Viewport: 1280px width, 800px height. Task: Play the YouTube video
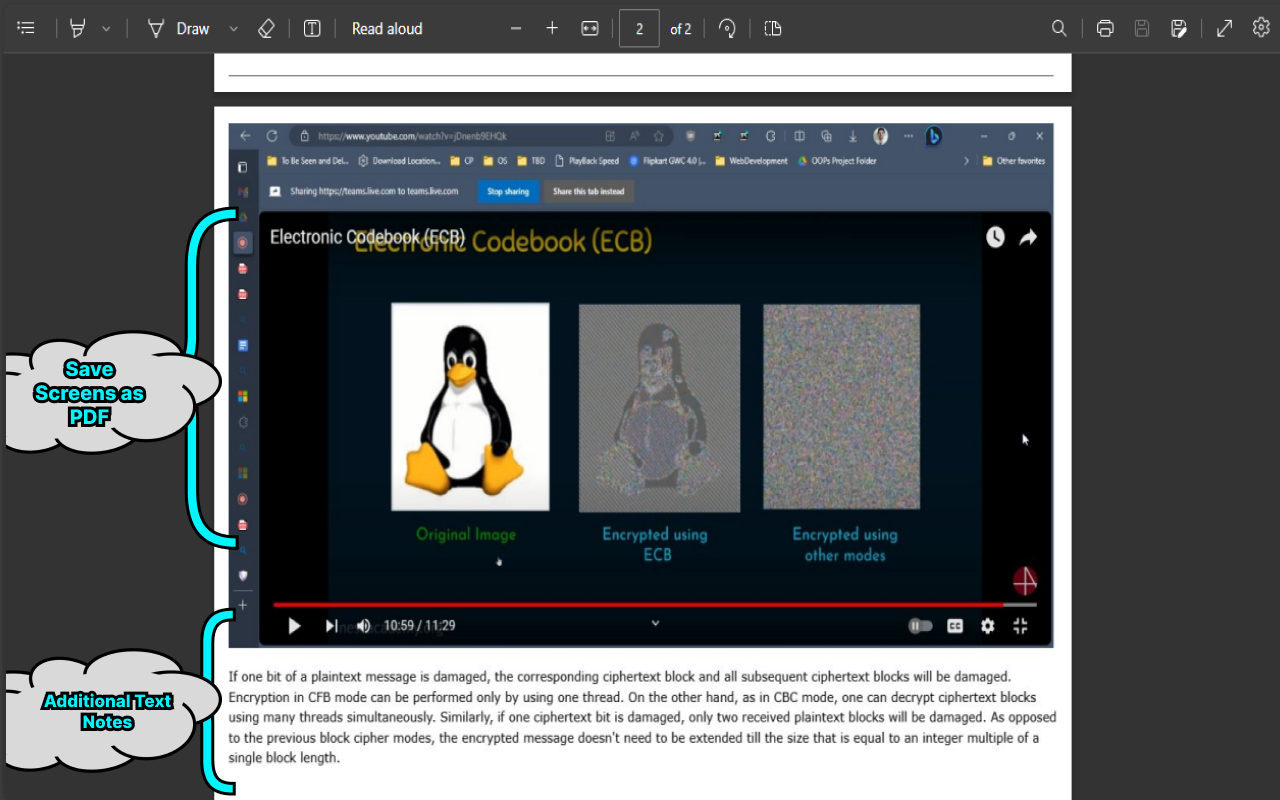pyautogui.click(x=294, y=626)
